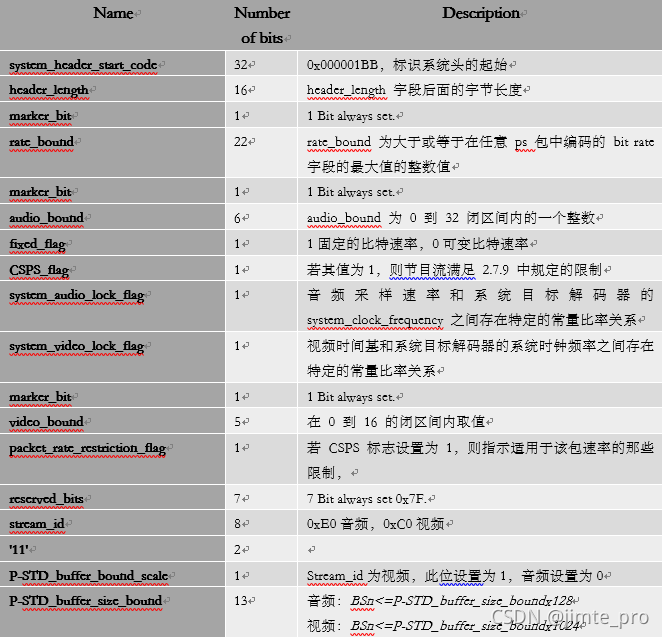Click the 2 bits value cell

point(261,549)
